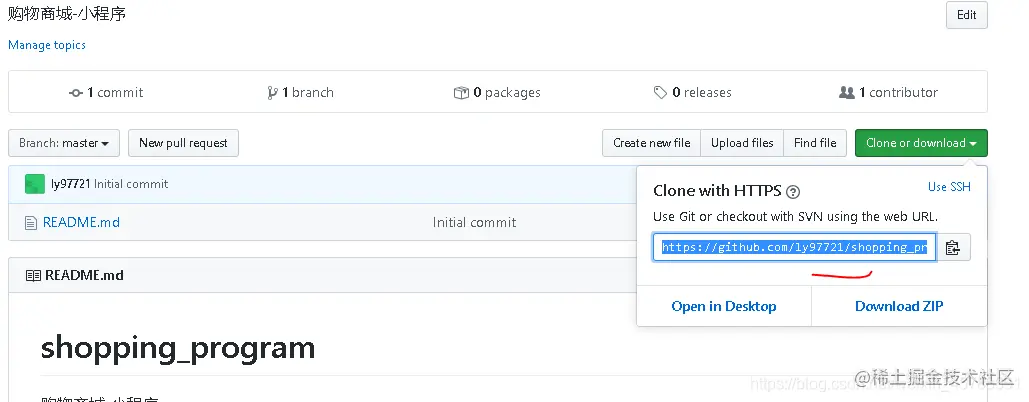The image size is (1029, 402).
Task: Click the releases tag icon
Action: pyautogui.click(x=660, y=93)
